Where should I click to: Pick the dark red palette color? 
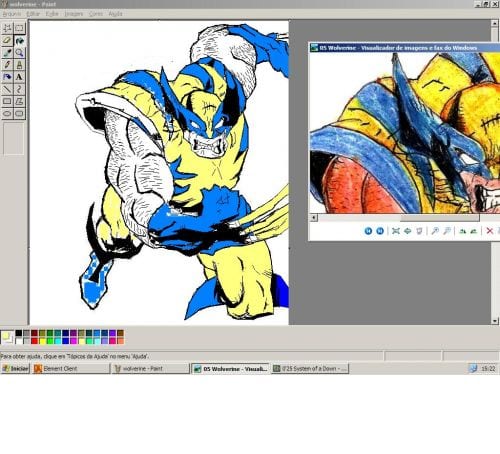click(x=34, y=333)
